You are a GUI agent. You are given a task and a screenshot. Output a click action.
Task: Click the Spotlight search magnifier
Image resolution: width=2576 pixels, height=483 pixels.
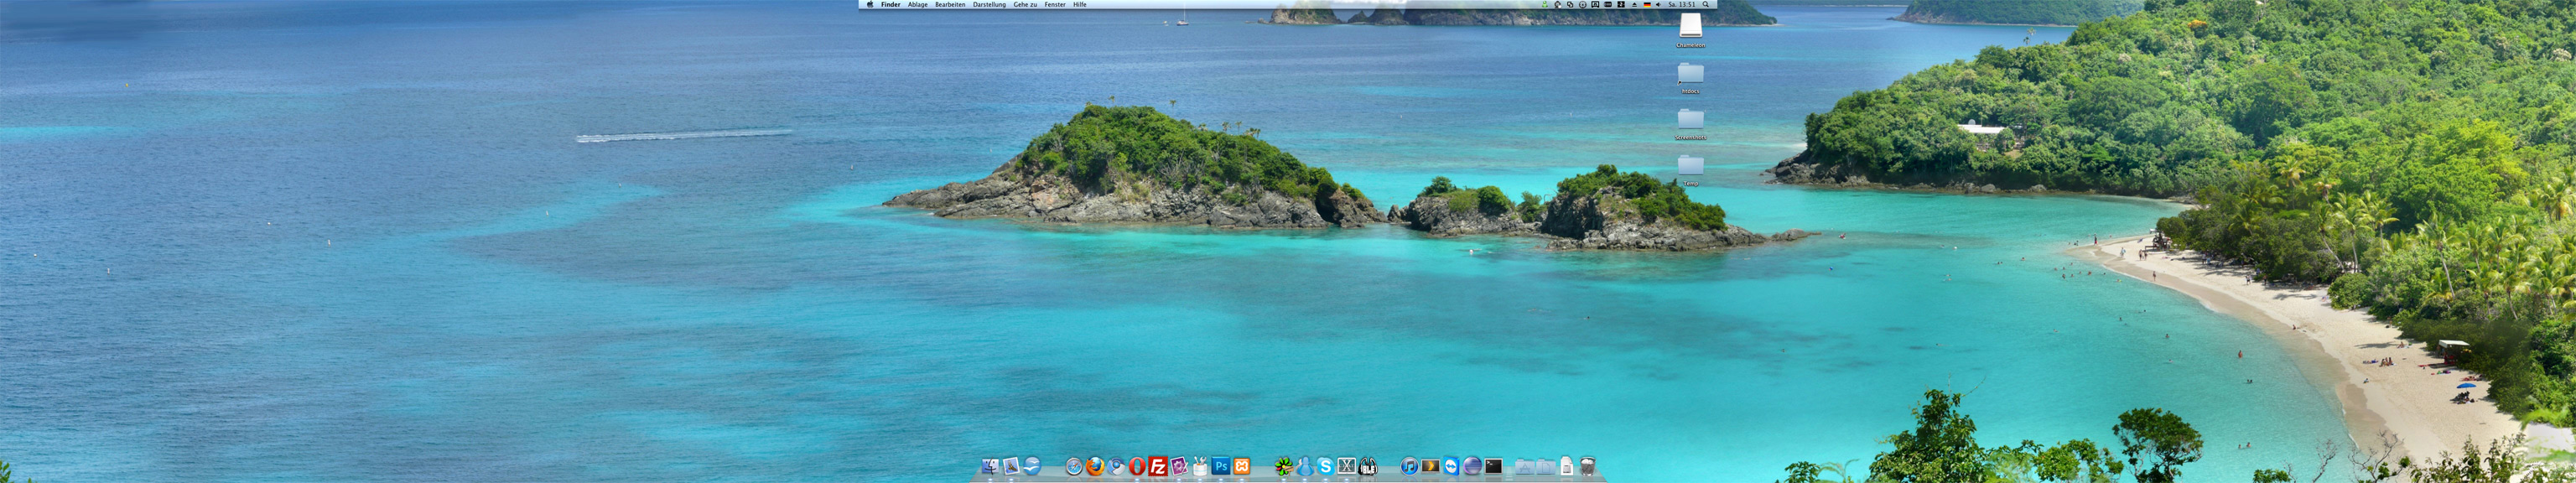click(x=1706, y=5)
